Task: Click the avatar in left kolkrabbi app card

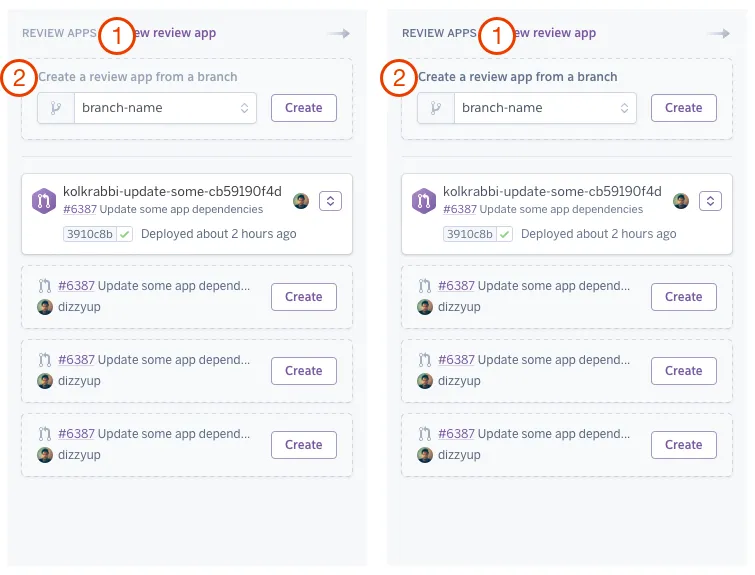Action: 301,201
